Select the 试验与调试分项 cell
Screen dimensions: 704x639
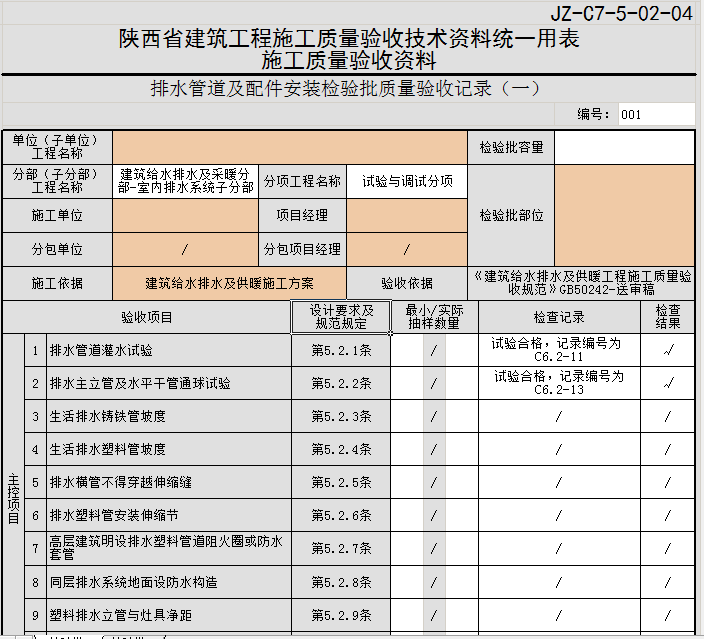(407, 181)
